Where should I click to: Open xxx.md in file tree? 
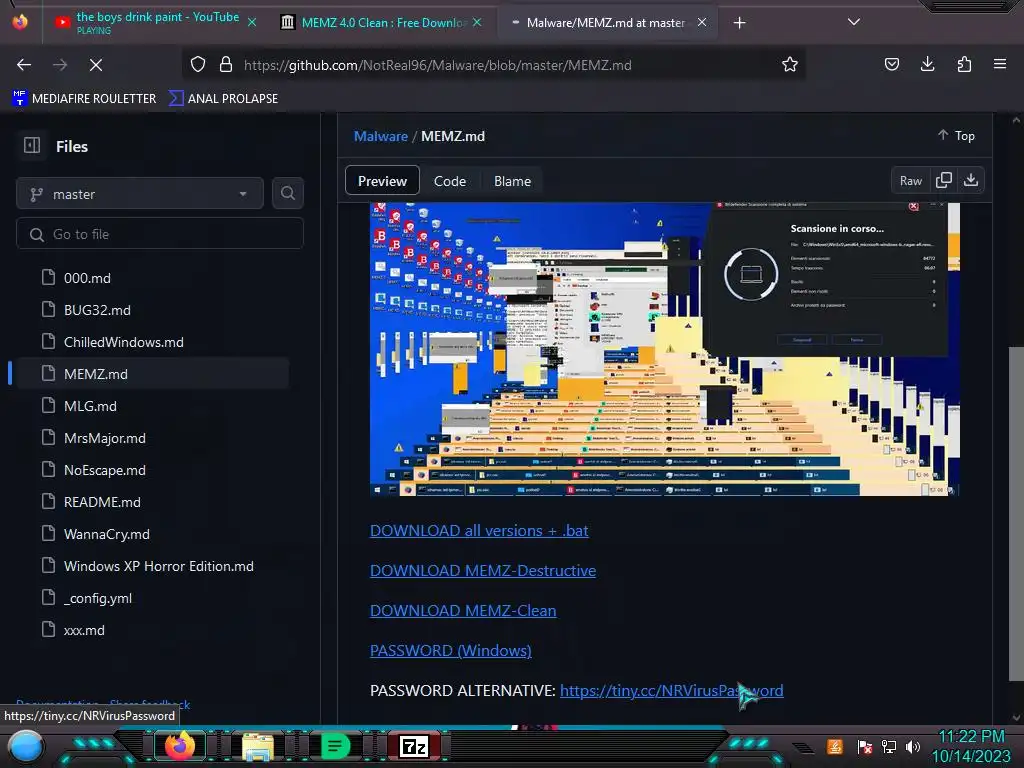pyautogui.click(x=84, y=630)
